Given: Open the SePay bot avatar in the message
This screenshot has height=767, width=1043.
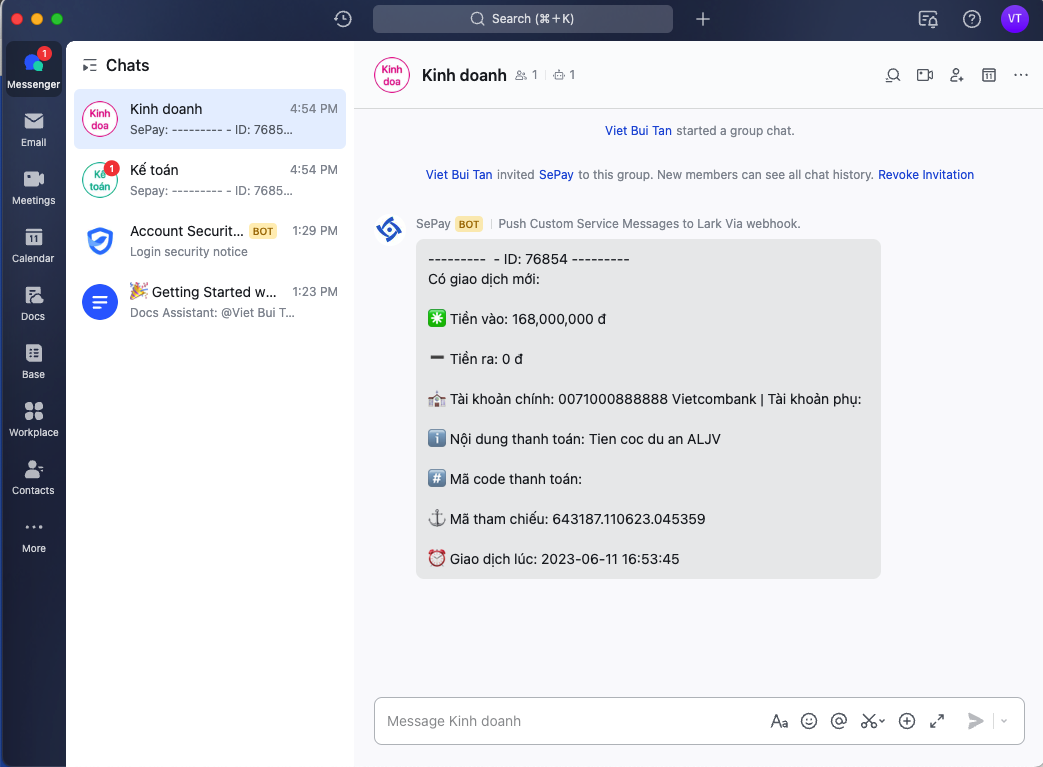Looking at the screenshot, I should click(389, 230).
